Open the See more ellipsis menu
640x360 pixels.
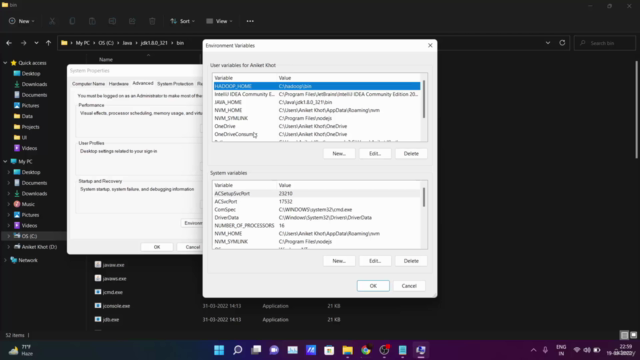point(250,21)
